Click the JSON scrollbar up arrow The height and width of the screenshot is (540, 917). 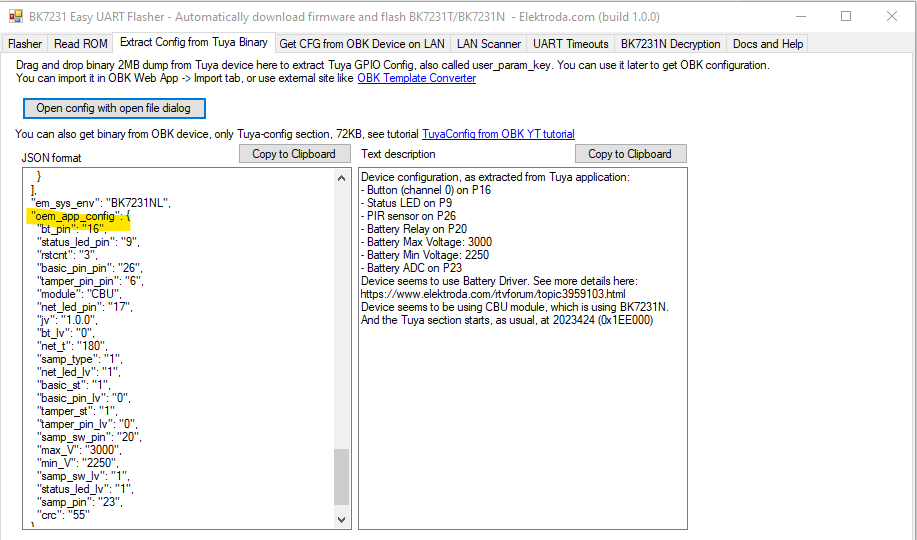coord(342,178)
